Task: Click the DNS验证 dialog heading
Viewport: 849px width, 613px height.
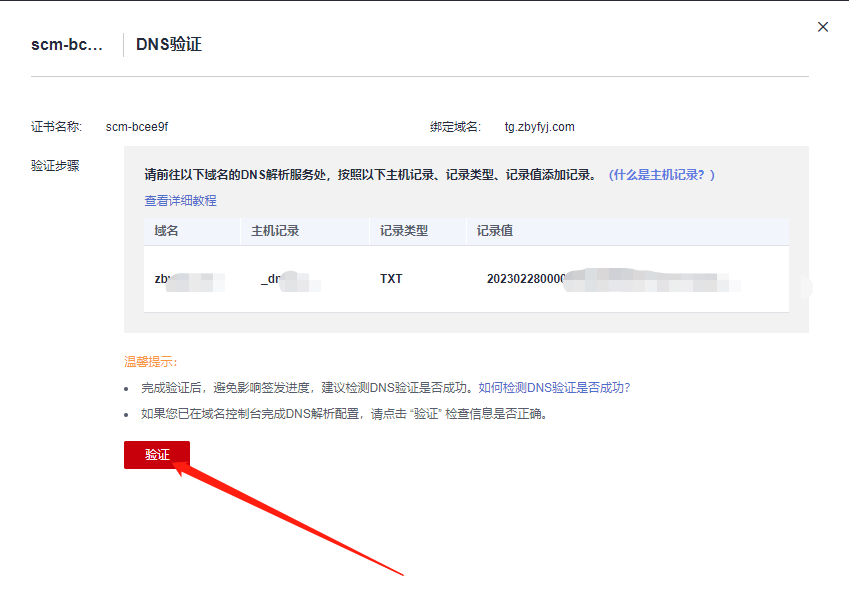Action: tap(169, 44)
